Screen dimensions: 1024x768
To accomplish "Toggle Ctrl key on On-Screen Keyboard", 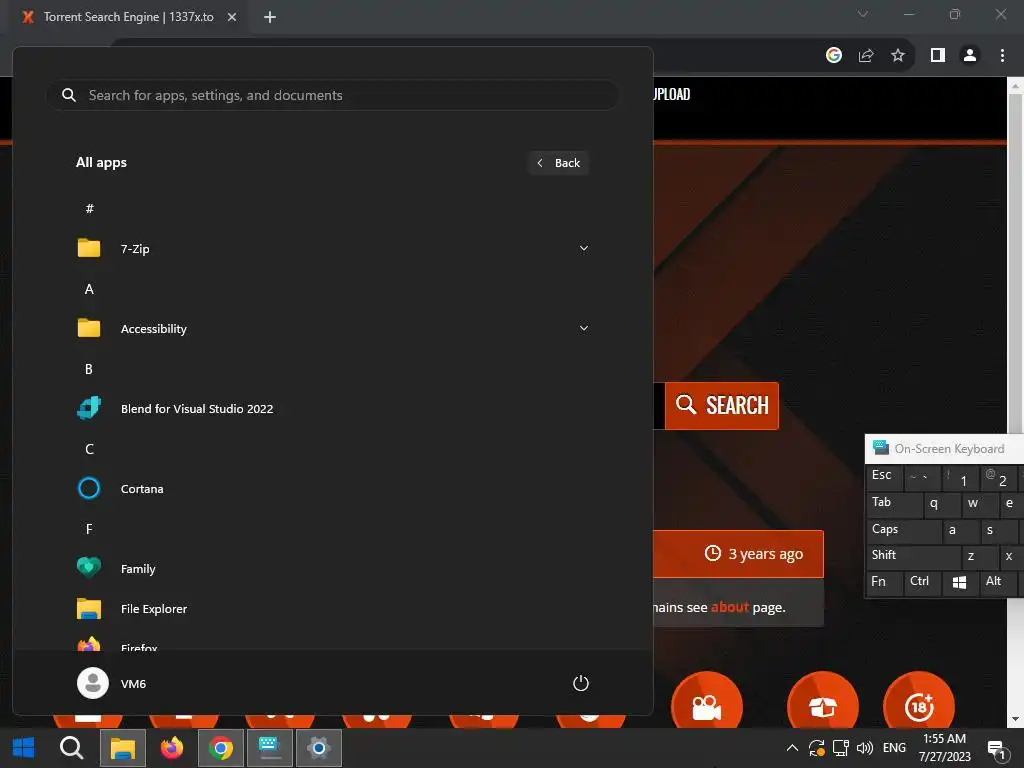I will (921, 582).
